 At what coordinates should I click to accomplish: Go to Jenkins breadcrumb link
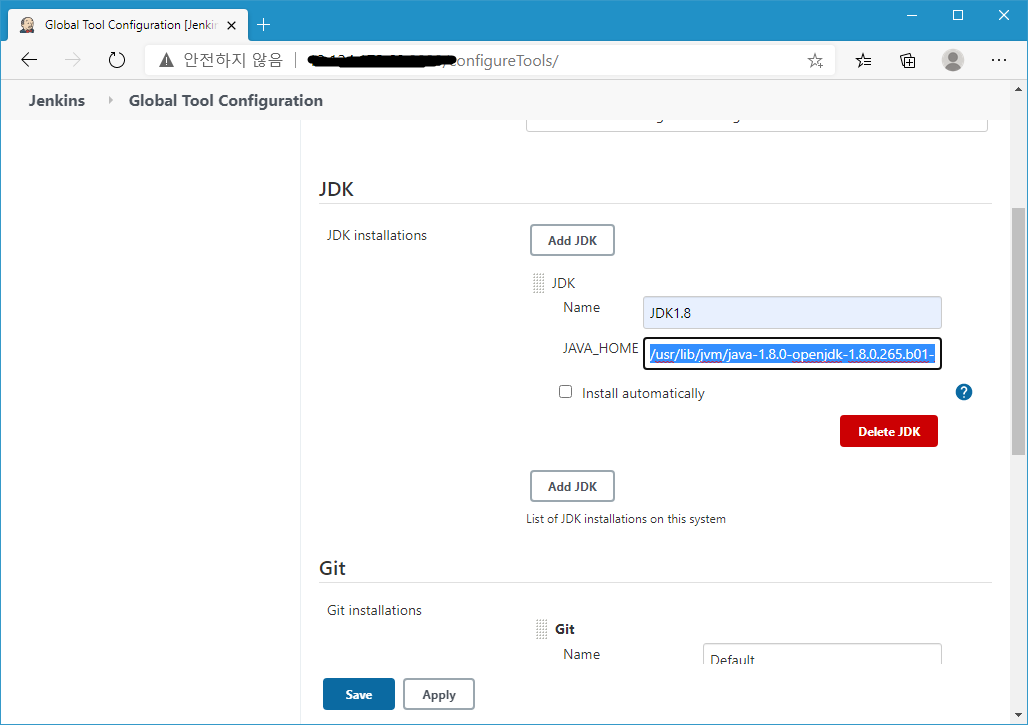pos(56,100)
